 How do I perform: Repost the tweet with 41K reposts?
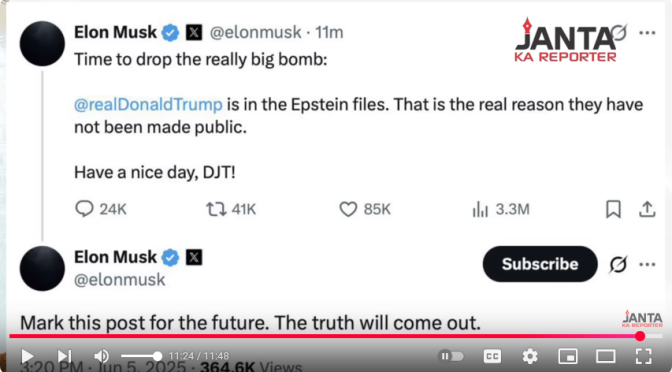231,209
